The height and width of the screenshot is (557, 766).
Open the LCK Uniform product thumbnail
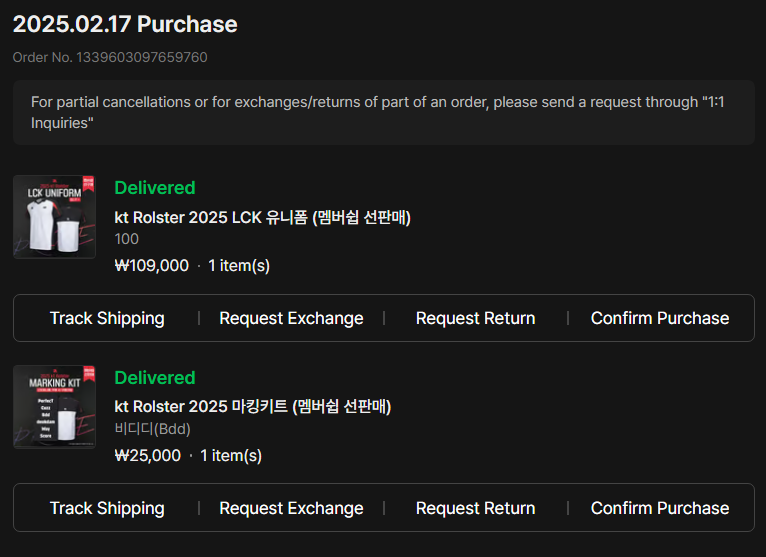[x=54, y=217]
